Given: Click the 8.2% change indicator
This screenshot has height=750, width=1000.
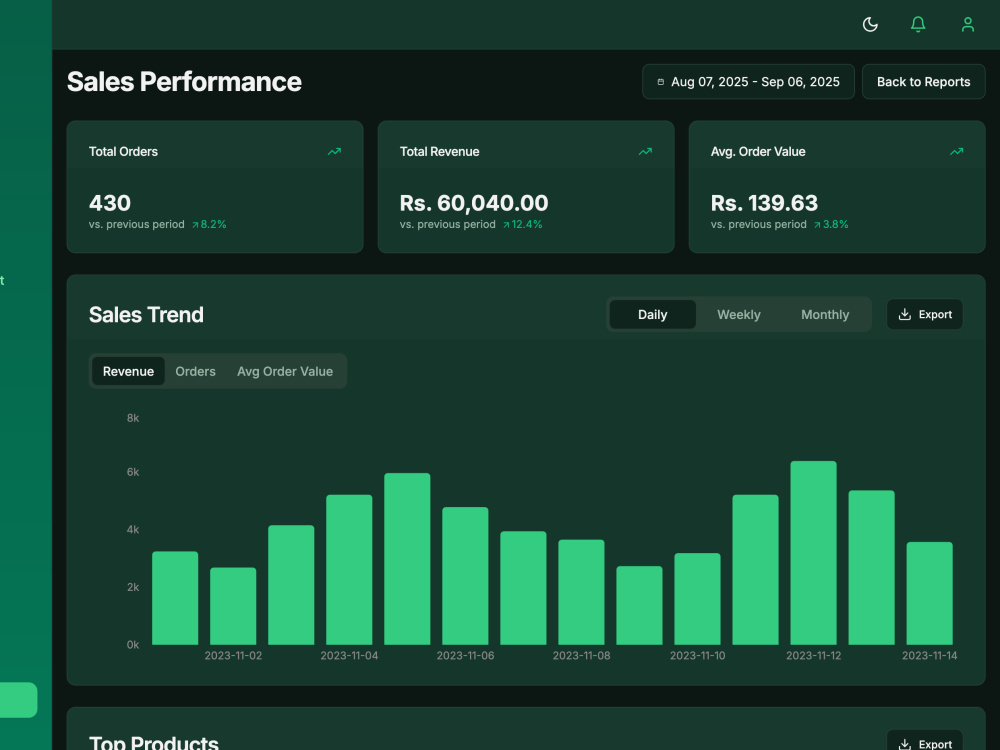Looking at the screenshot, I should click(209, 224).
